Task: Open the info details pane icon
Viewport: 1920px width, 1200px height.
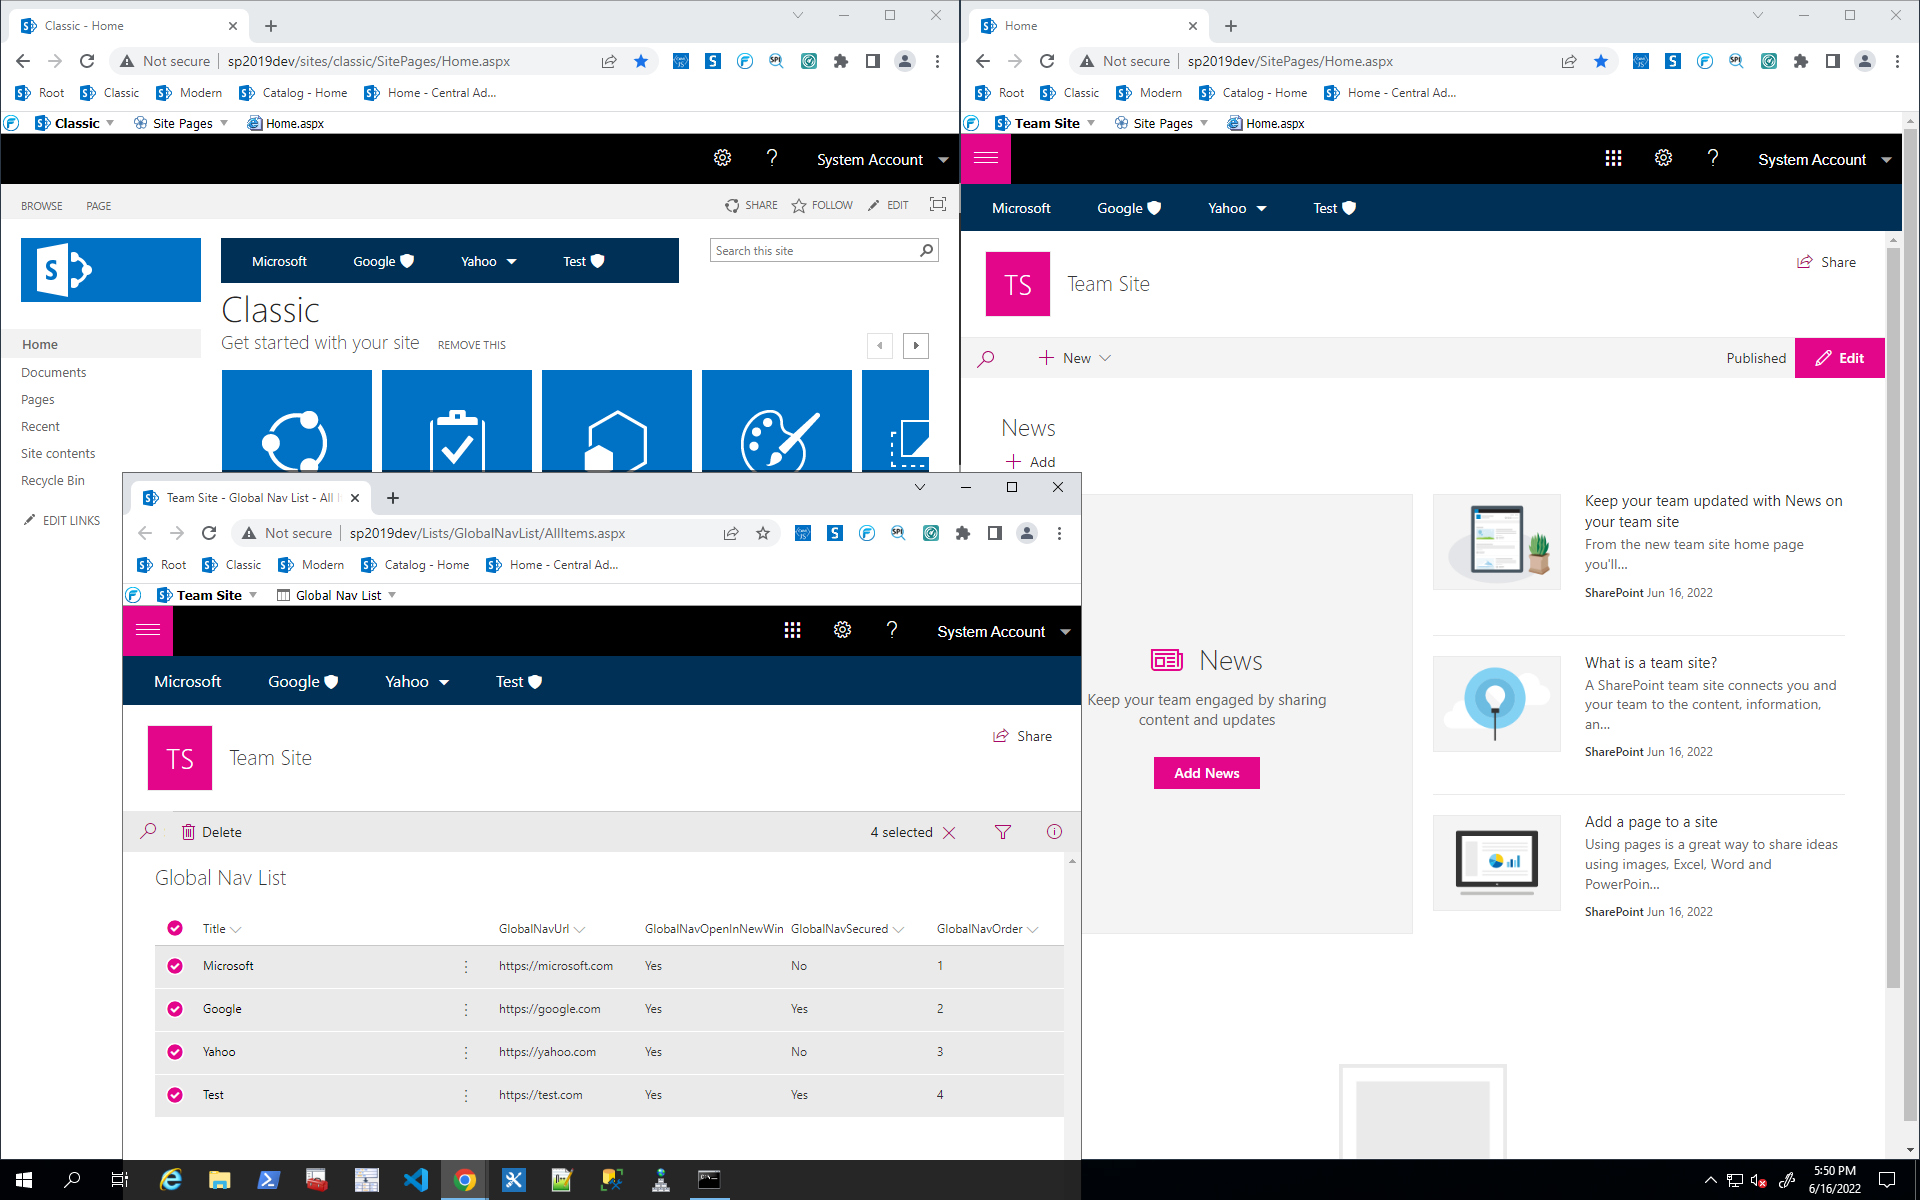Action: pyautogui.click(x=1054, y=832)
